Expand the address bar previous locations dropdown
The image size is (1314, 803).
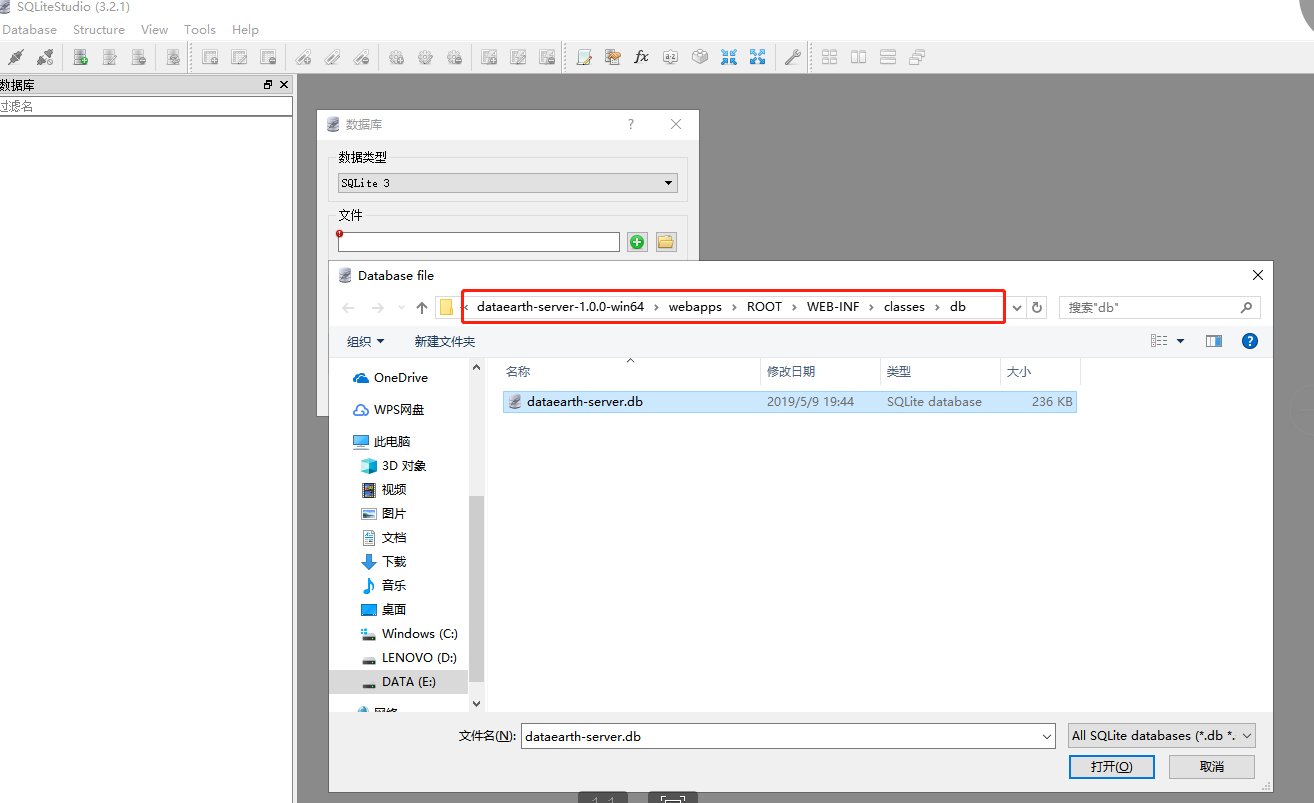click(x=1018, y=308)
